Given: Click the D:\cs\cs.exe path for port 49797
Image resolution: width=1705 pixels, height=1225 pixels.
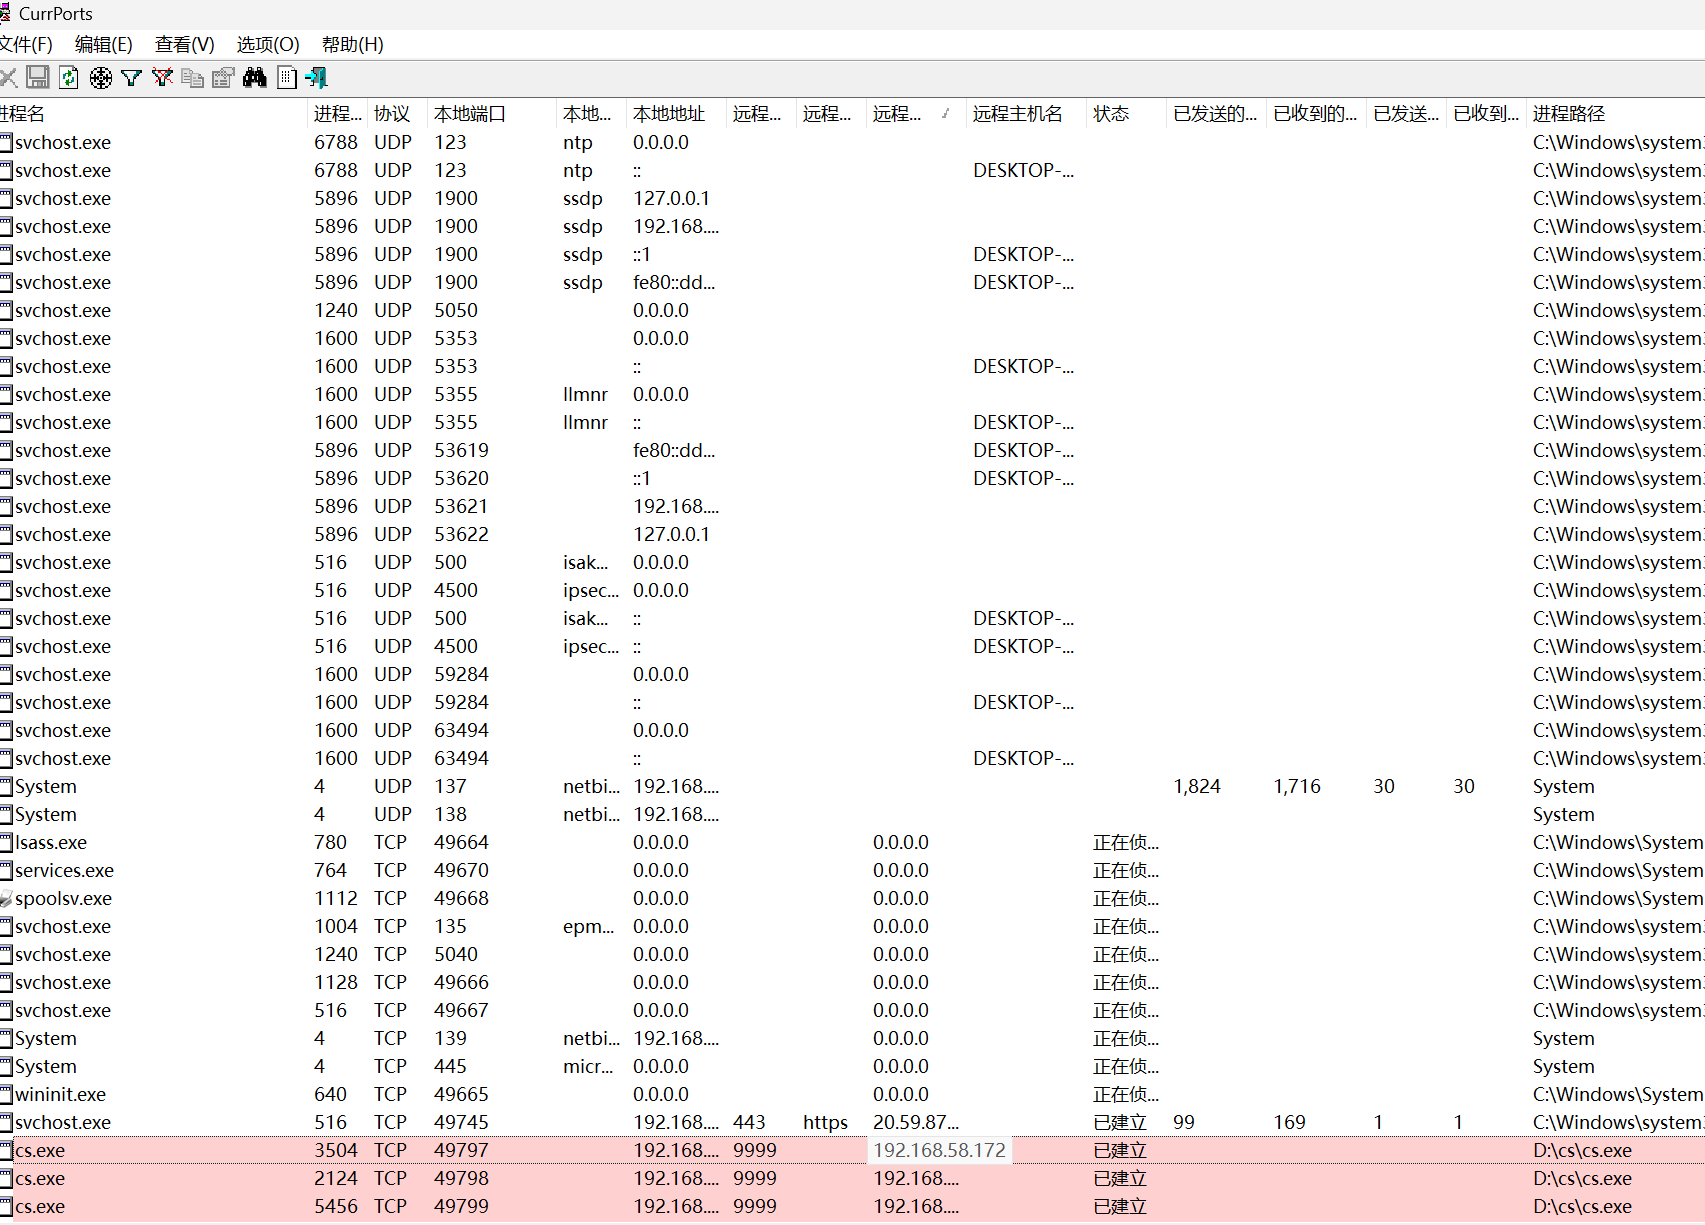Looking at the screenshot, I should (x=1582, y=1150).
